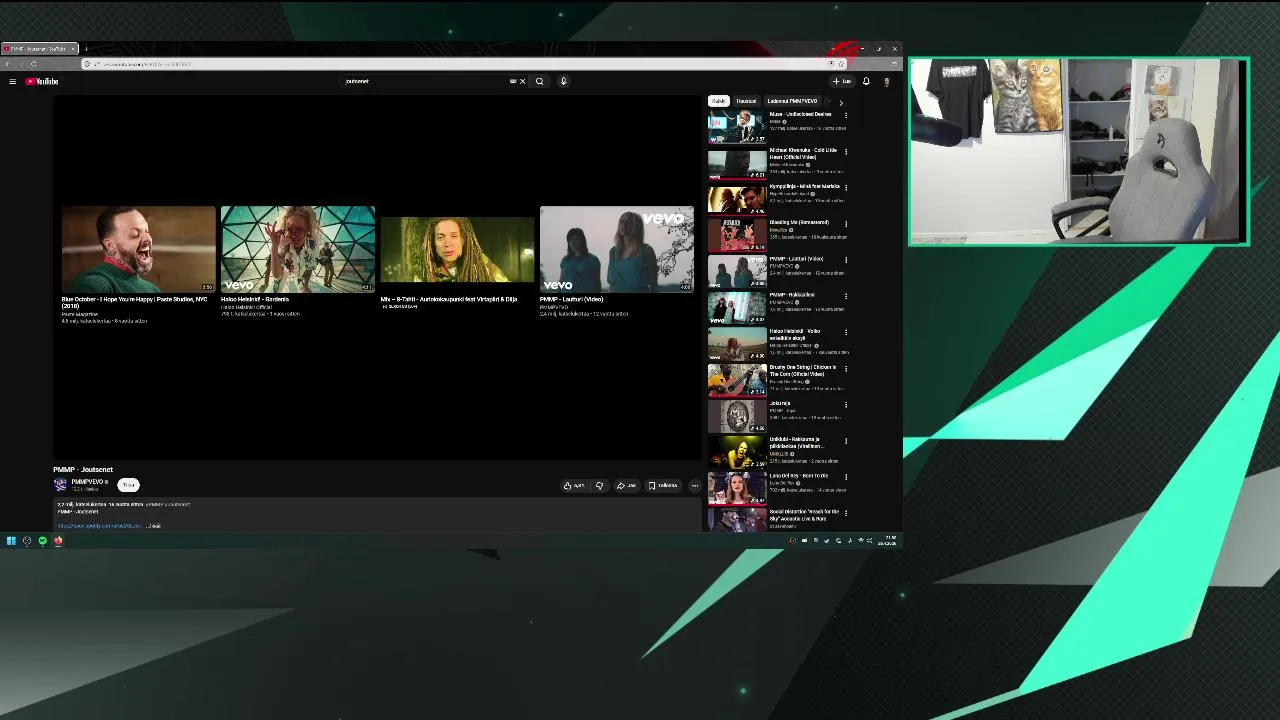Open more options for Lana Del Rey video
Image resolution: width=1280 pixels, height=720 pixels.
(846, 476)
